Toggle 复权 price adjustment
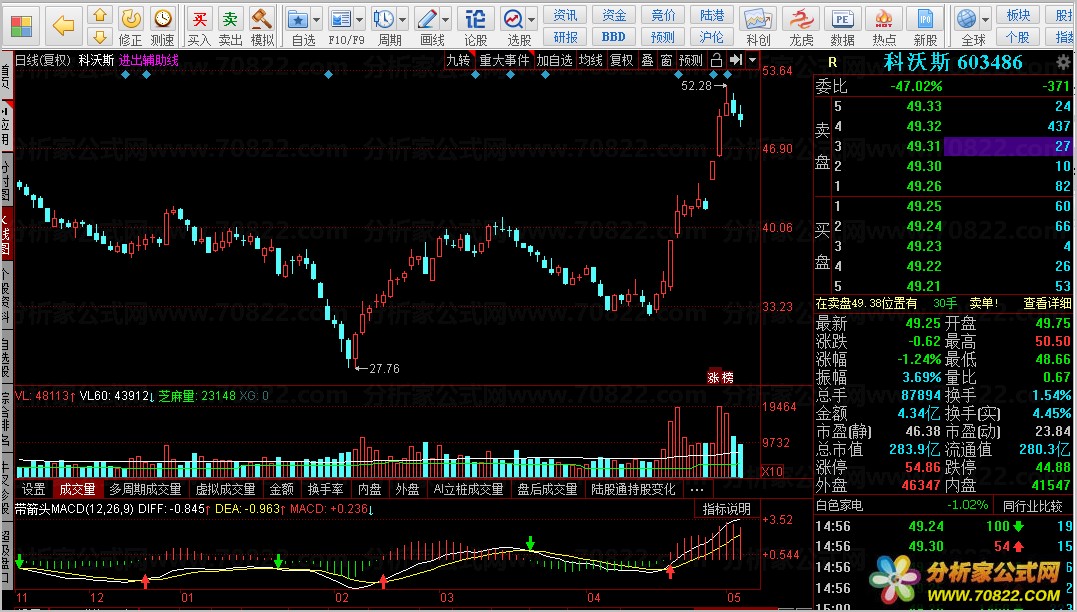Viewport: 1077px width, 612px height. click(x=622, y=60)
